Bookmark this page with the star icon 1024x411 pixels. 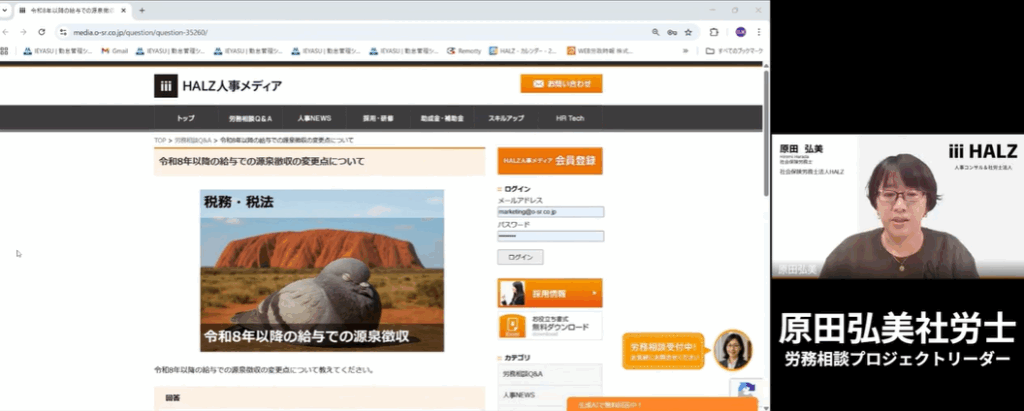coord(688,32)
